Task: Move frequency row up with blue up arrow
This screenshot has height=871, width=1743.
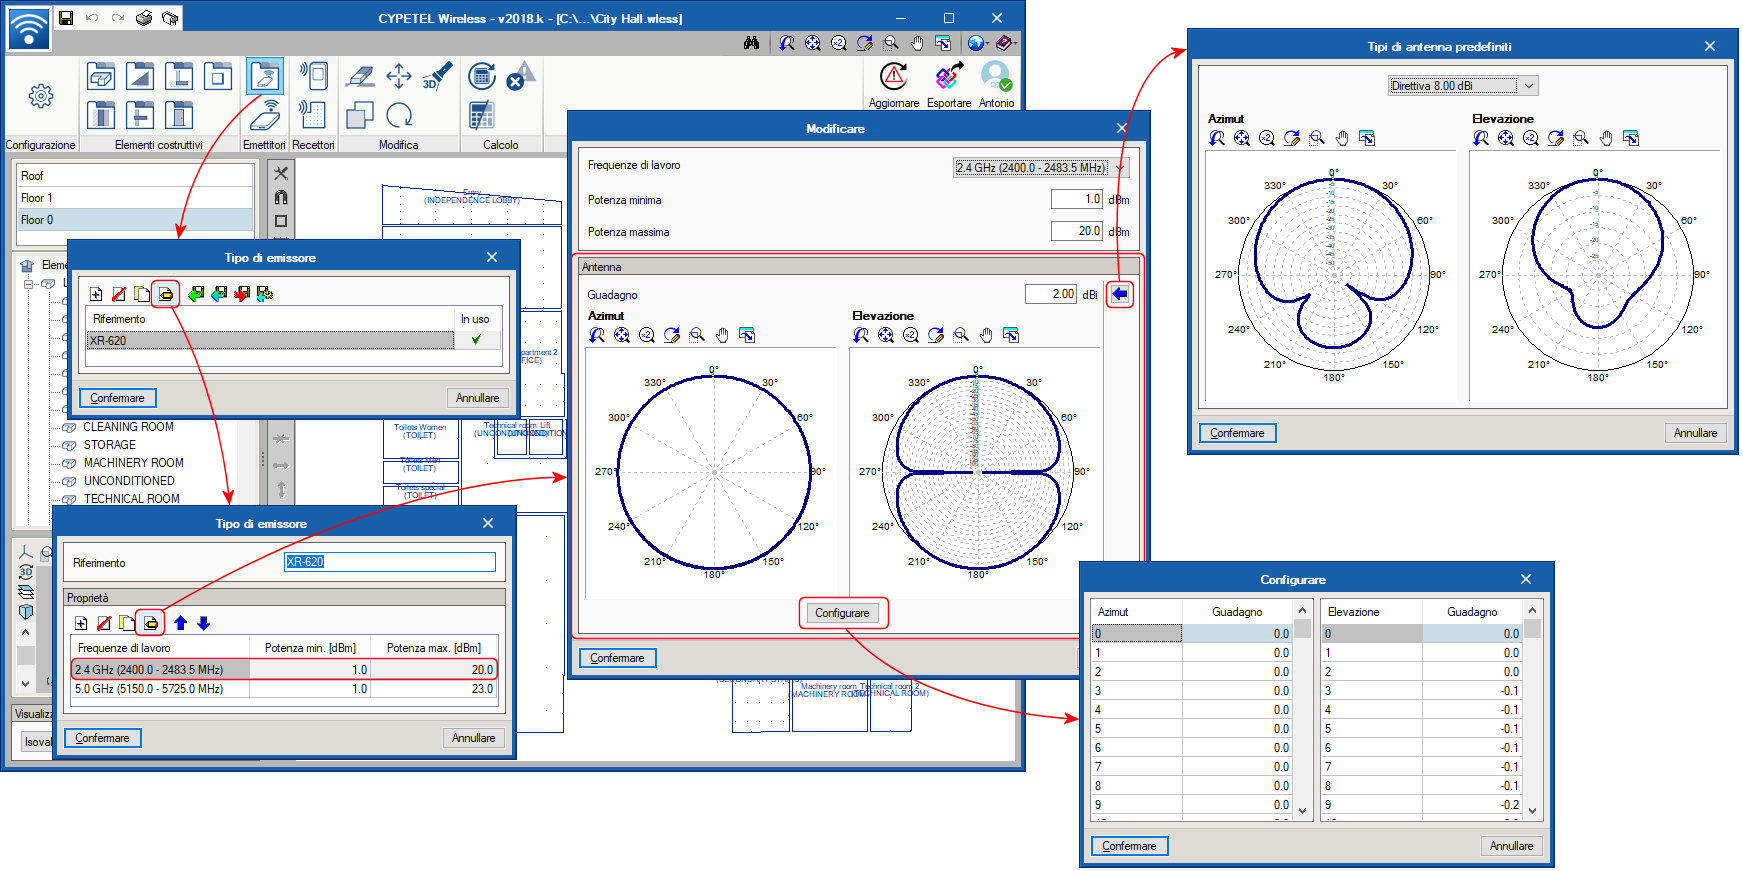Action: (181, 623)
